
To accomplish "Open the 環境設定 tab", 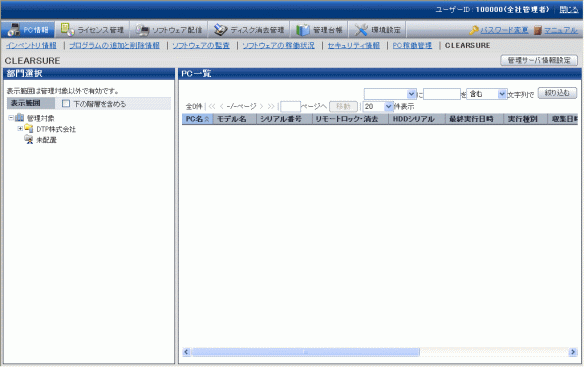I will (377, 30).
